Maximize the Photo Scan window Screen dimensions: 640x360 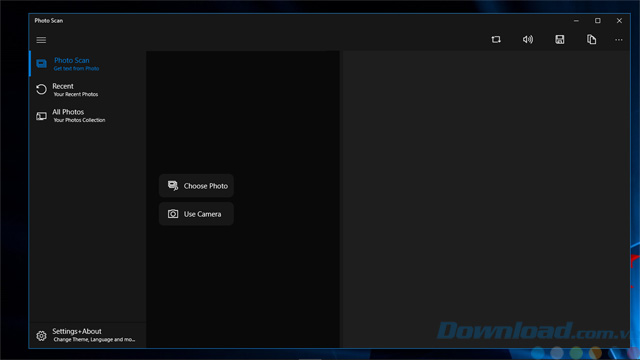pyautogui.click(x=598, y=21)
